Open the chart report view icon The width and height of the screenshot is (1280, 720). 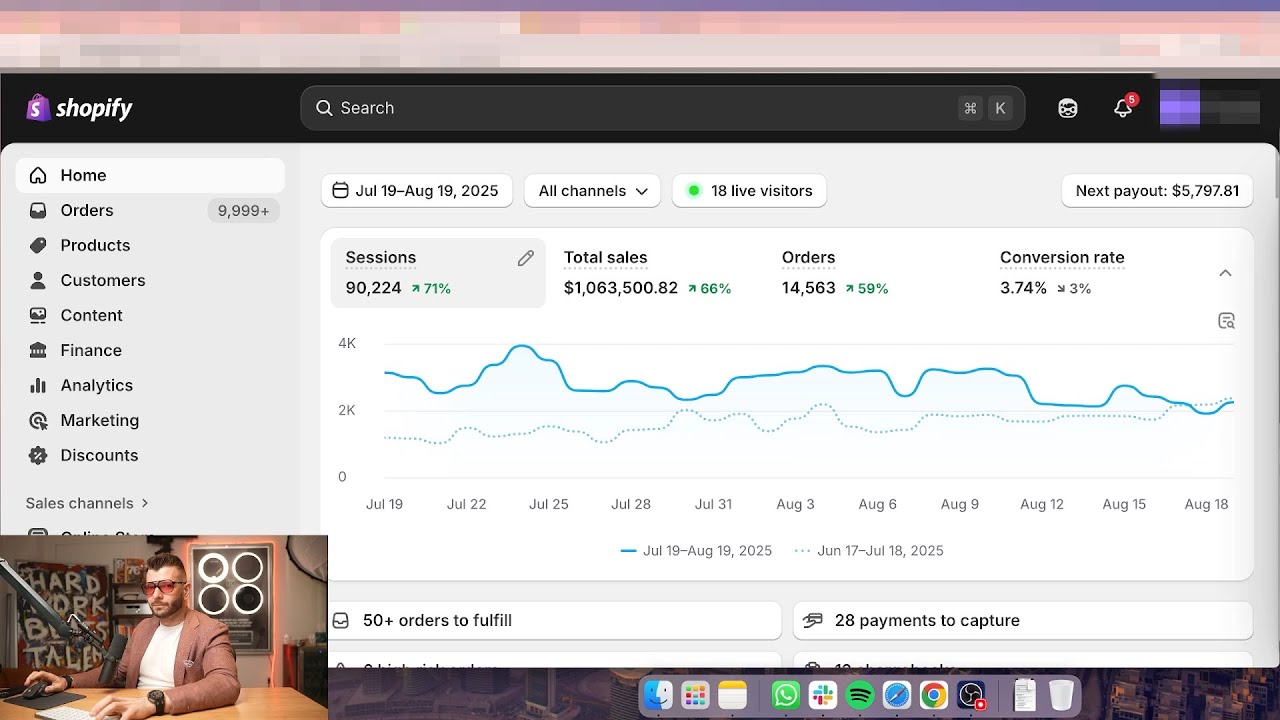click(1226, 321)
